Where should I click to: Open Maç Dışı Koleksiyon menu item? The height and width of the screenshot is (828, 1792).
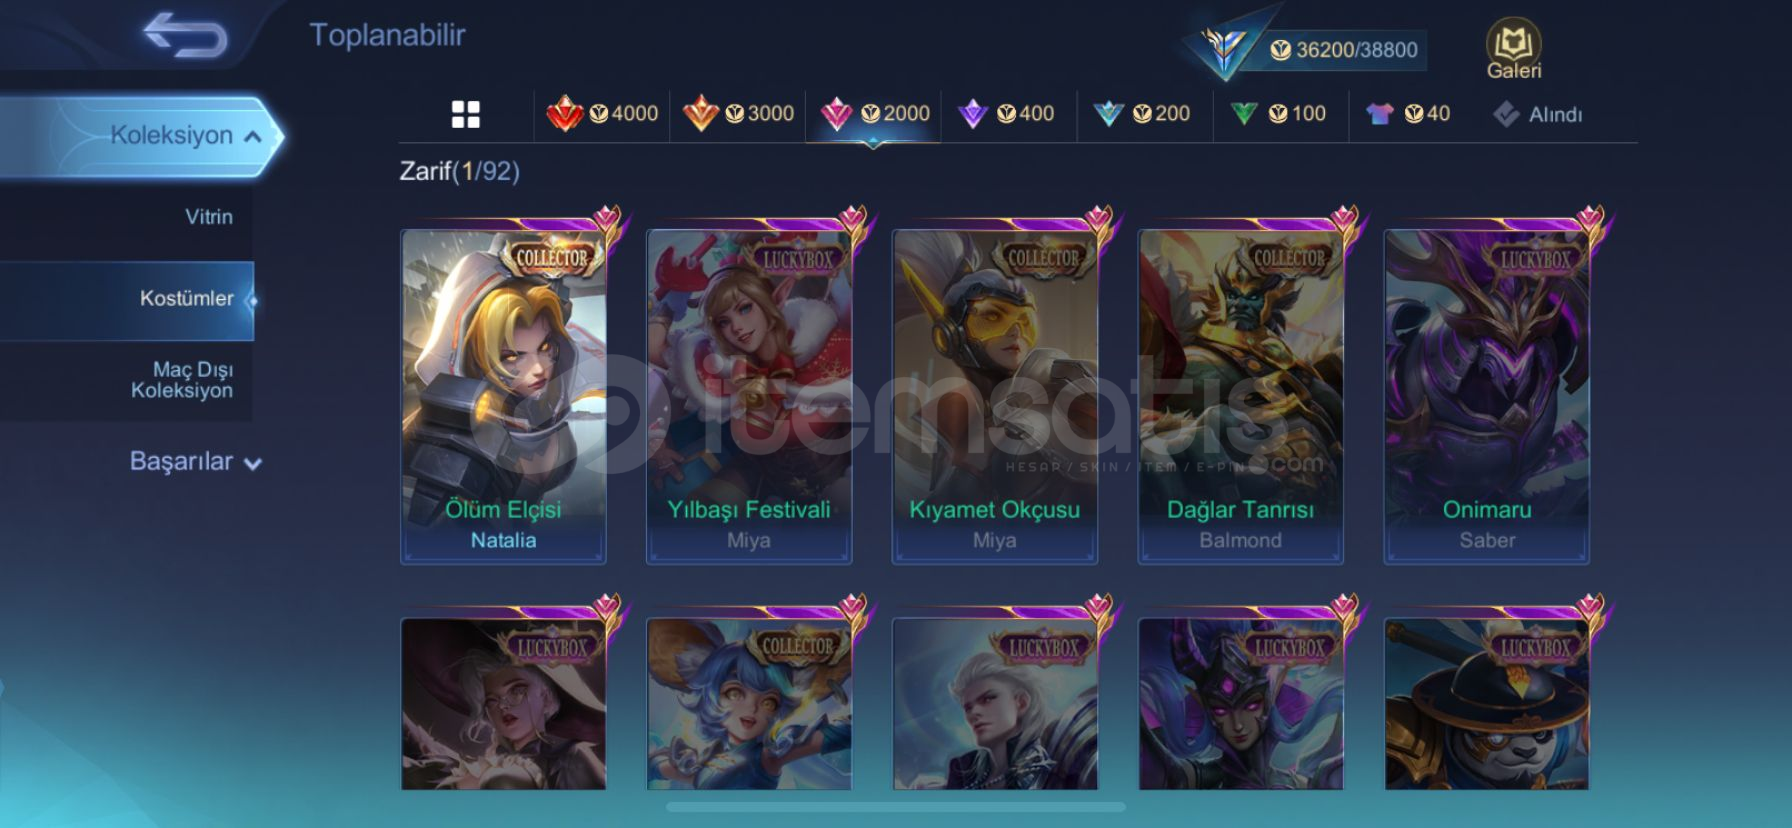182,380
